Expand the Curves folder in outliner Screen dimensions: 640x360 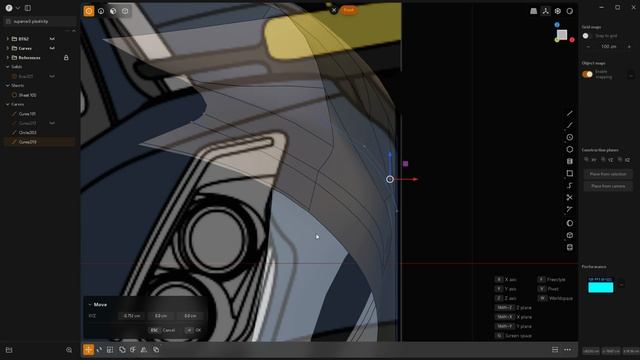click(x=7, y=48)
